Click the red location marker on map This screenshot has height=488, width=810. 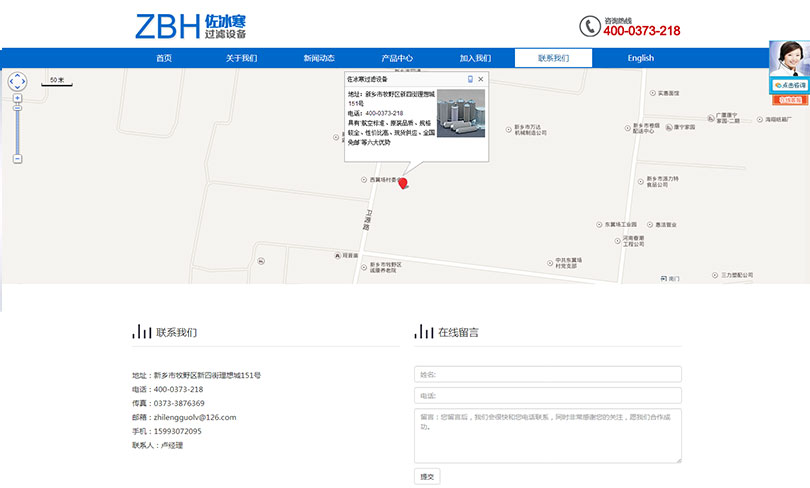click(403, 183)
